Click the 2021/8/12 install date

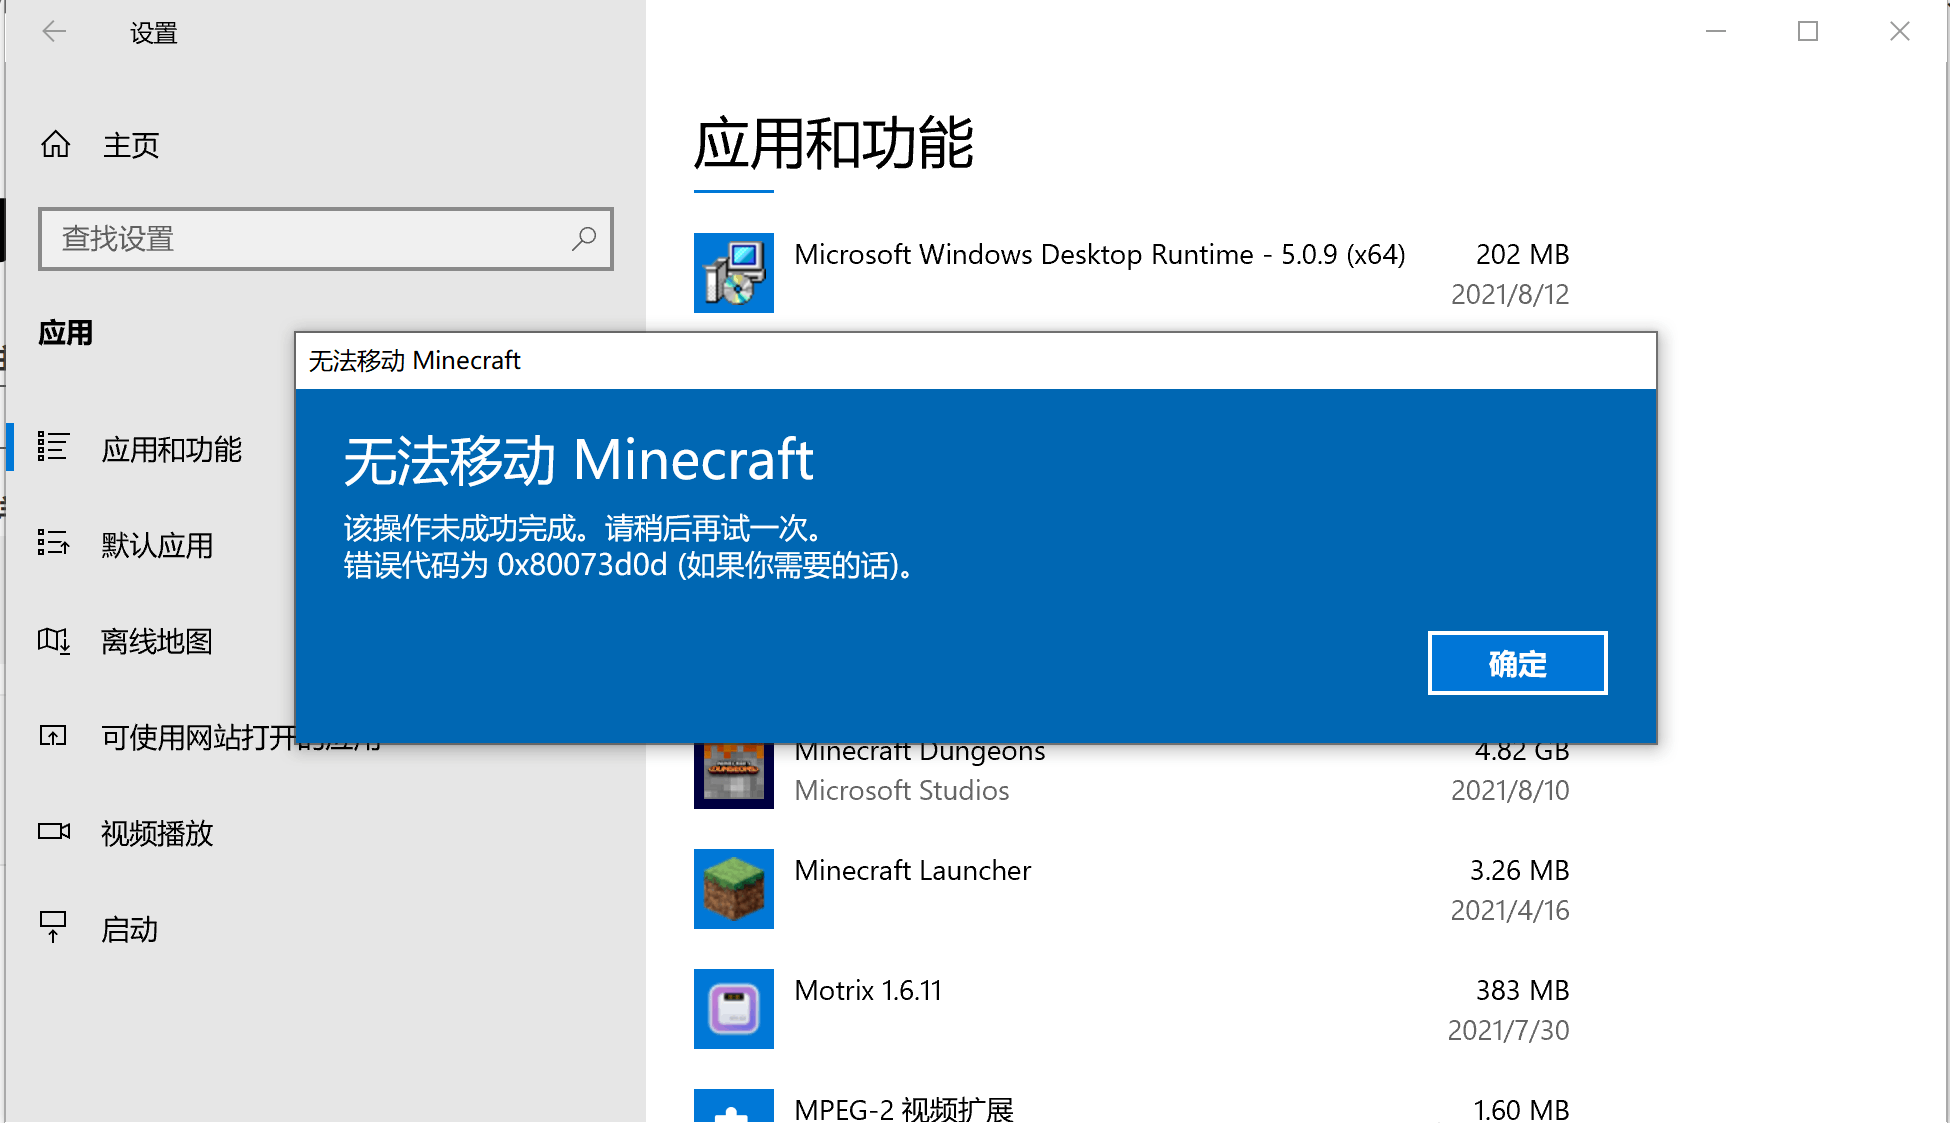coord(1510,295)
